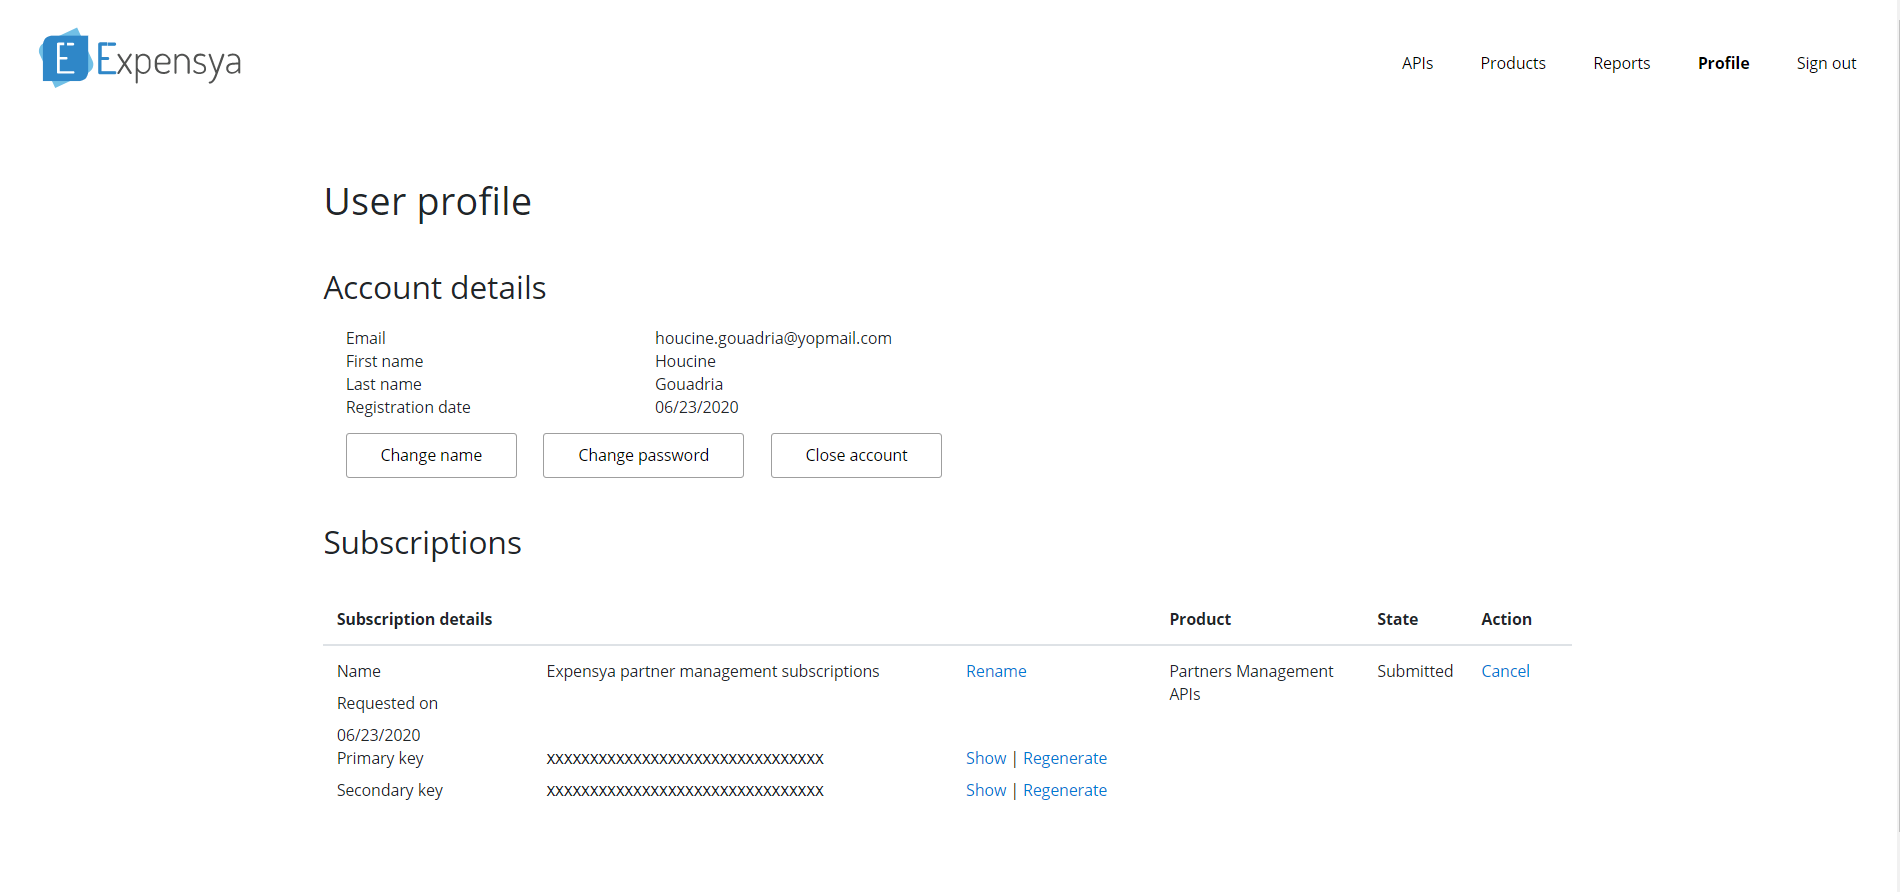Viewport: 1900px width, 892px height.
Task: Rename the Expensya partner management subscription
Action: 996,671
